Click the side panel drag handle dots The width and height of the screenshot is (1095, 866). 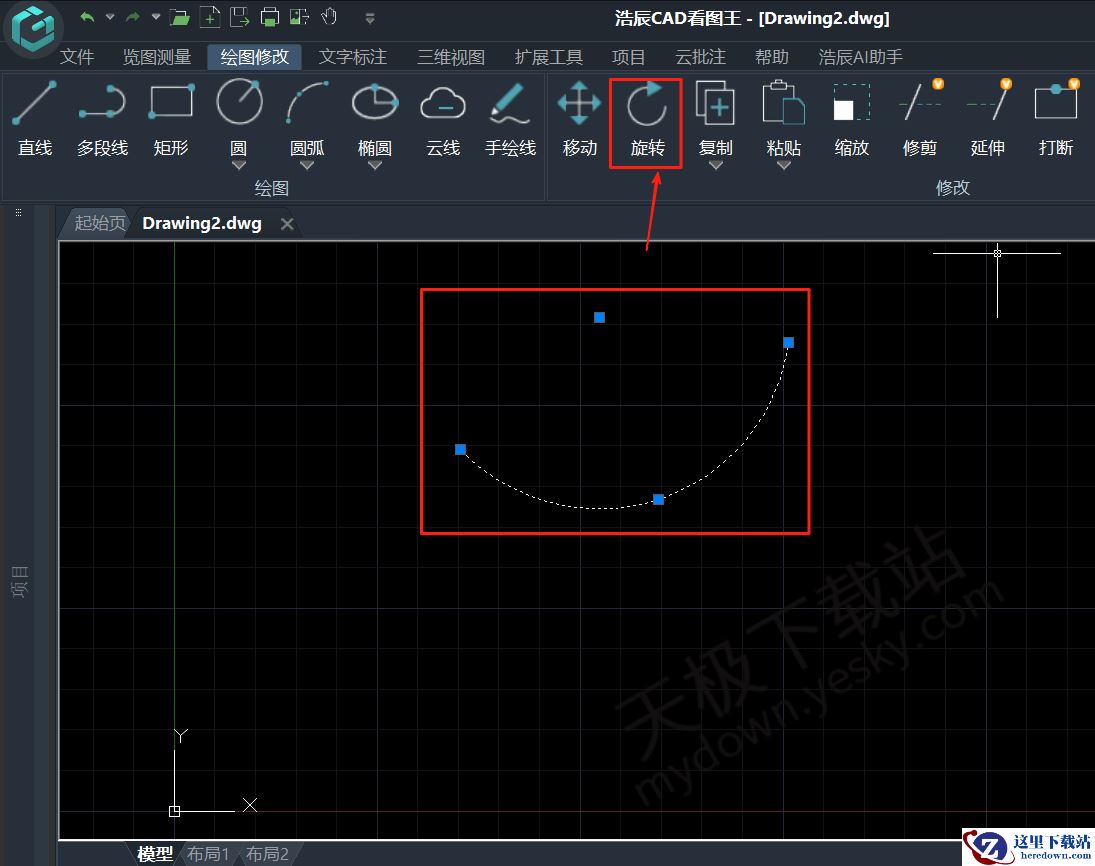18,212
